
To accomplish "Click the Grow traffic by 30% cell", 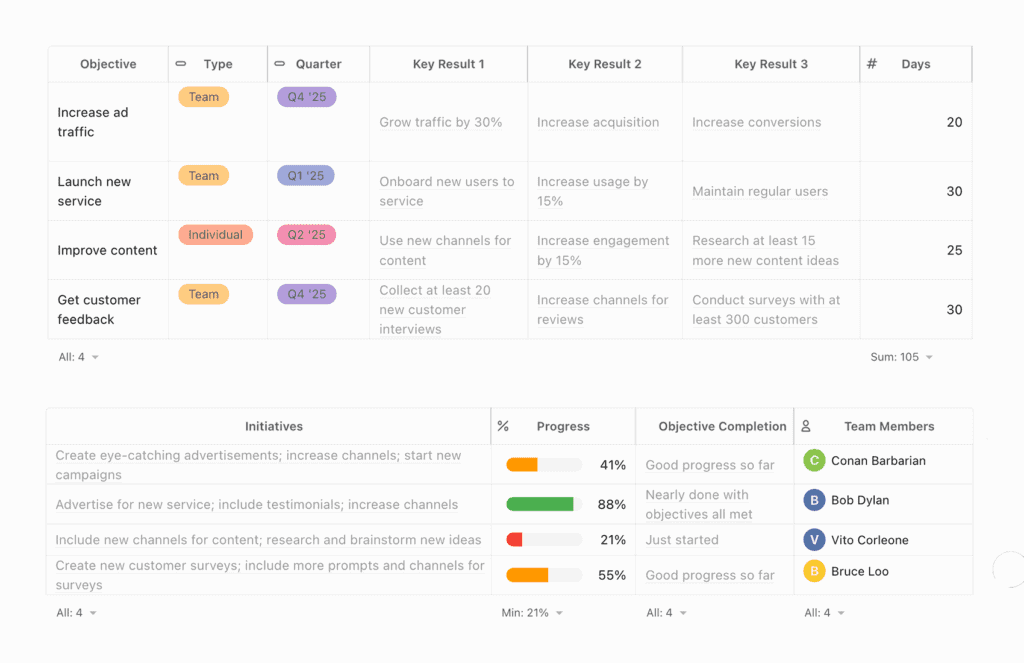I will (440, 122).
